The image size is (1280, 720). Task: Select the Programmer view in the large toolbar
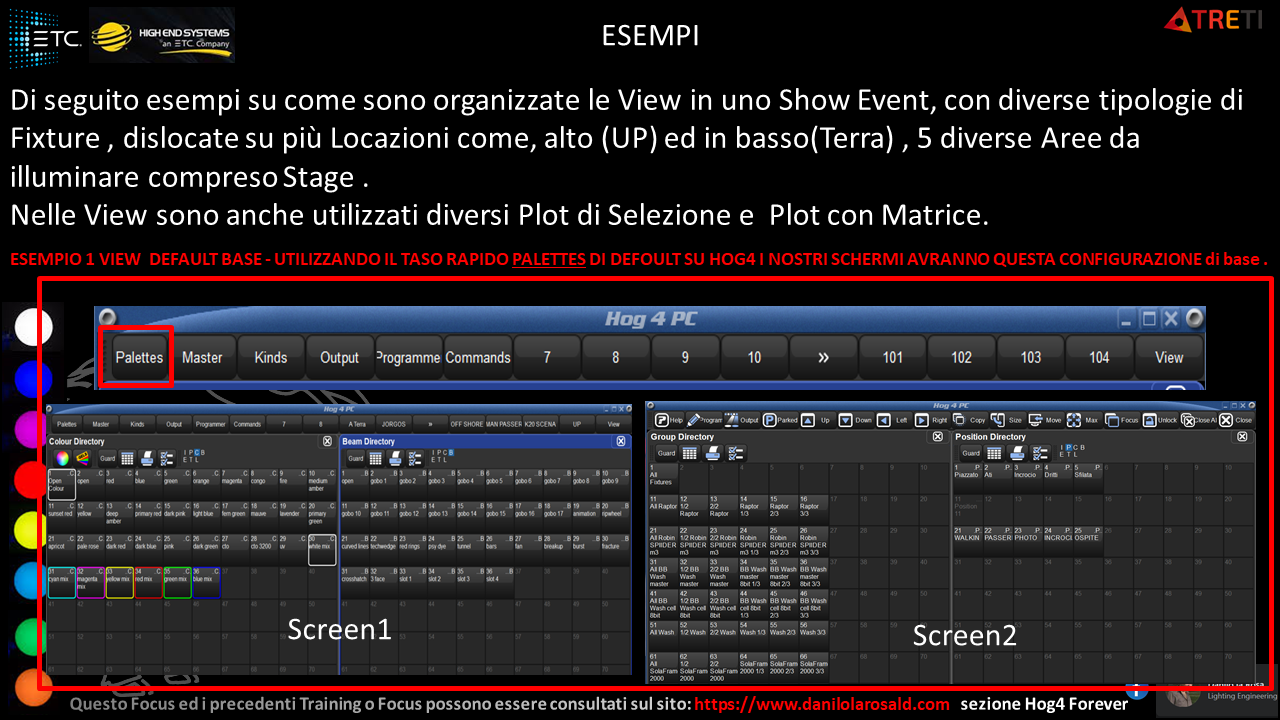tap(408, 357)
